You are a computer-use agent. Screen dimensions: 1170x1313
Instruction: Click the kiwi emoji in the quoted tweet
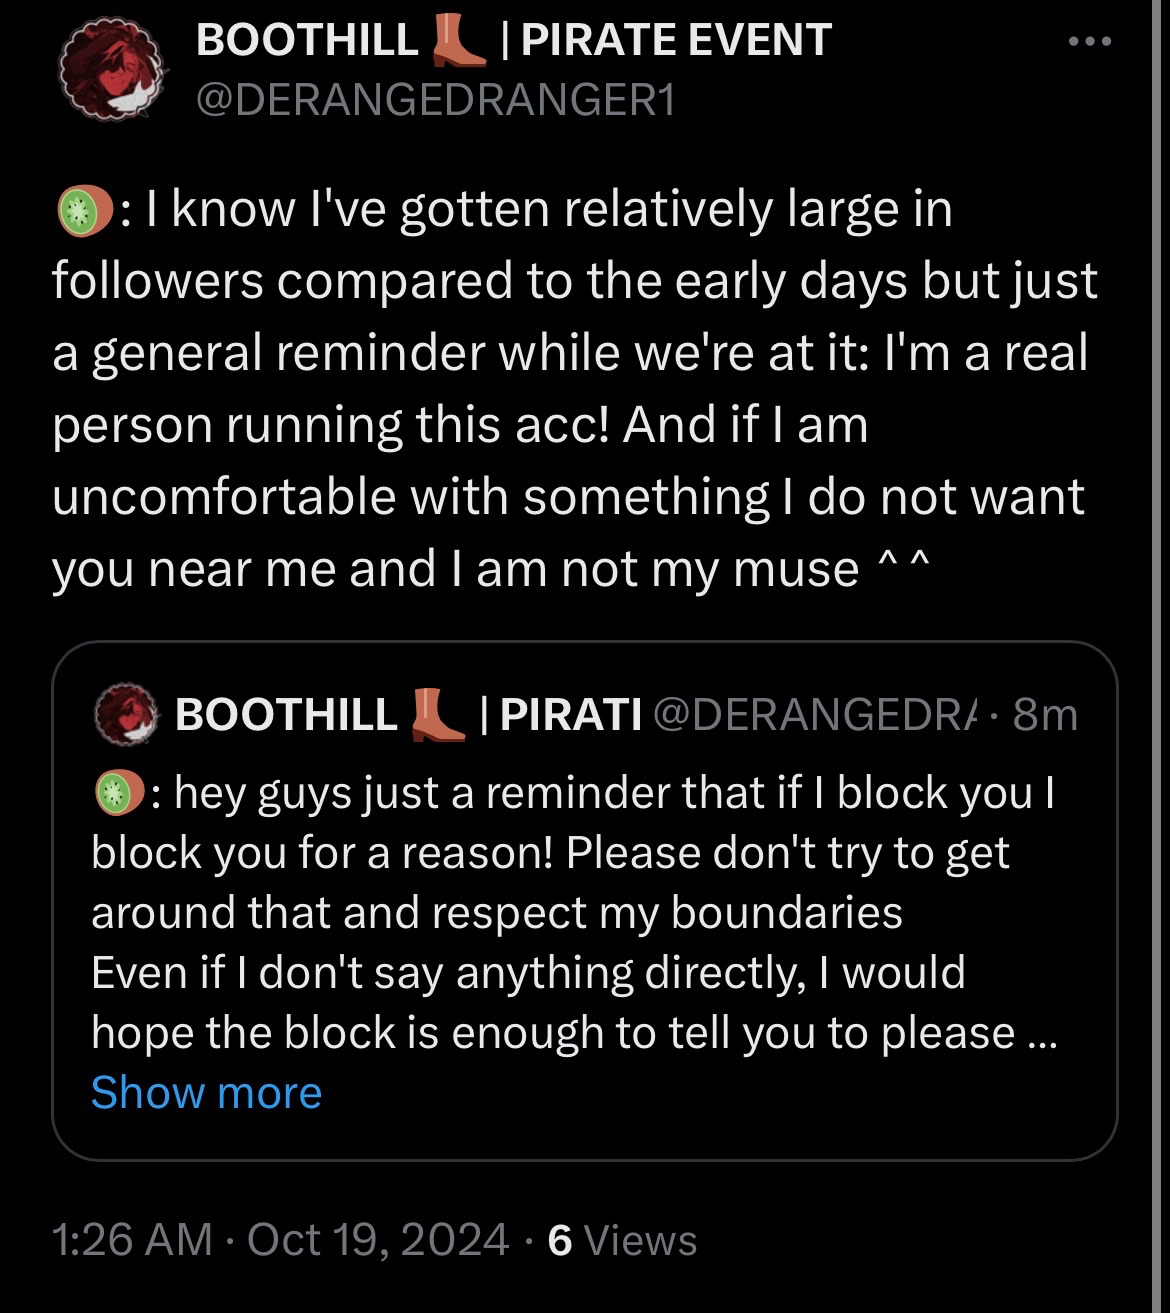(x=115, y=793)
